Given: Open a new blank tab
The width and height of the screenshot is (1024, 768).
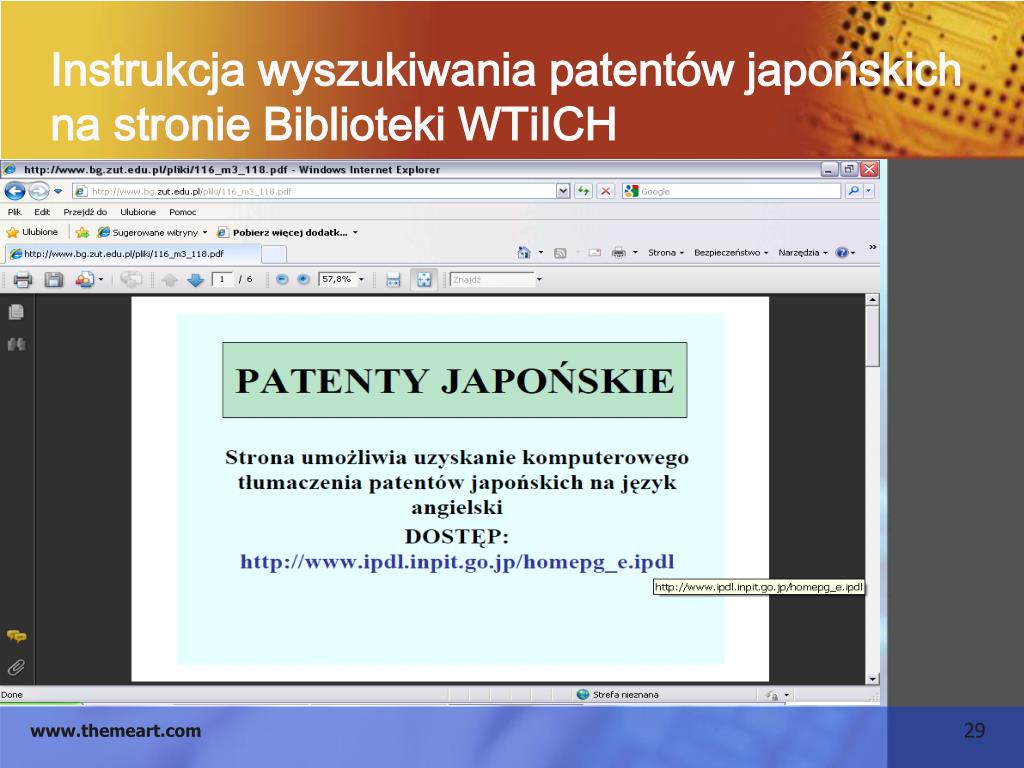Looking at the screenshot, I should coord(274,254).
